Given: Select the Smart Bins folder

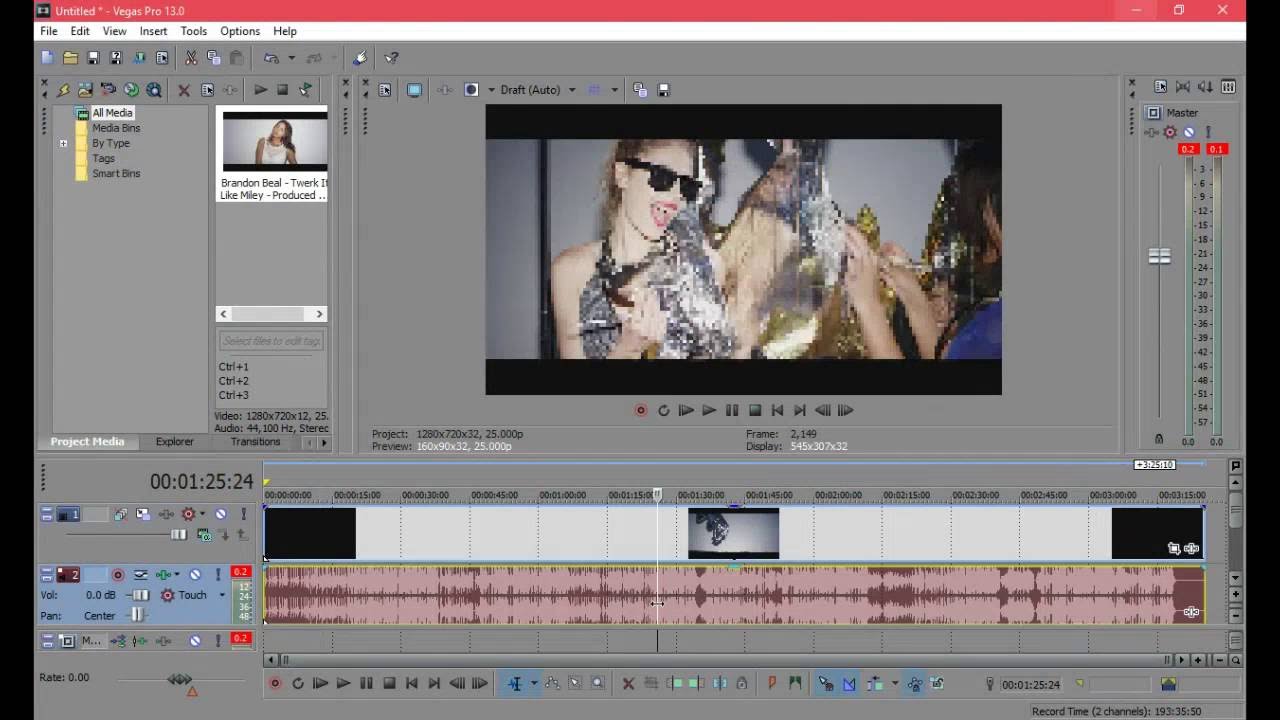Looking at the screenshot, I should (116, 173).
